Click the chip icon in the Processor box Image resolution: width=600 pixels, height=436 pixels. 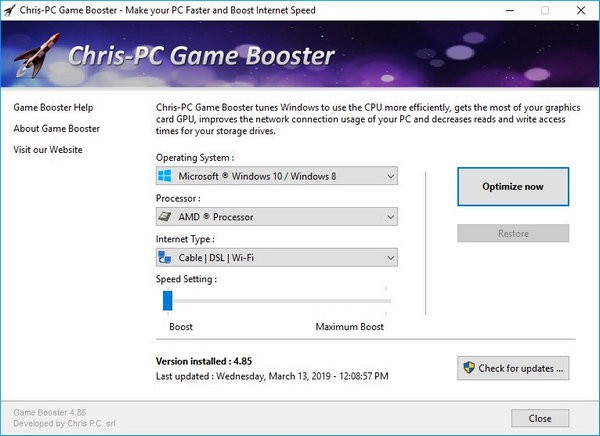point(165,217)
